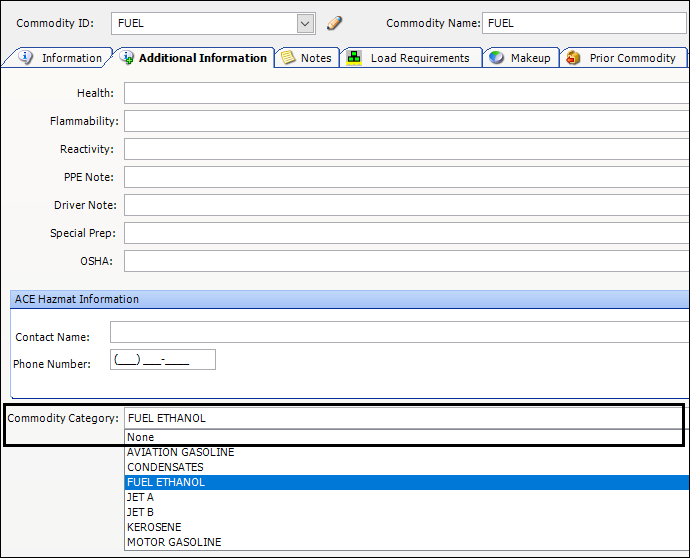
Task: Open the Information tab
Action: [60, 58]
